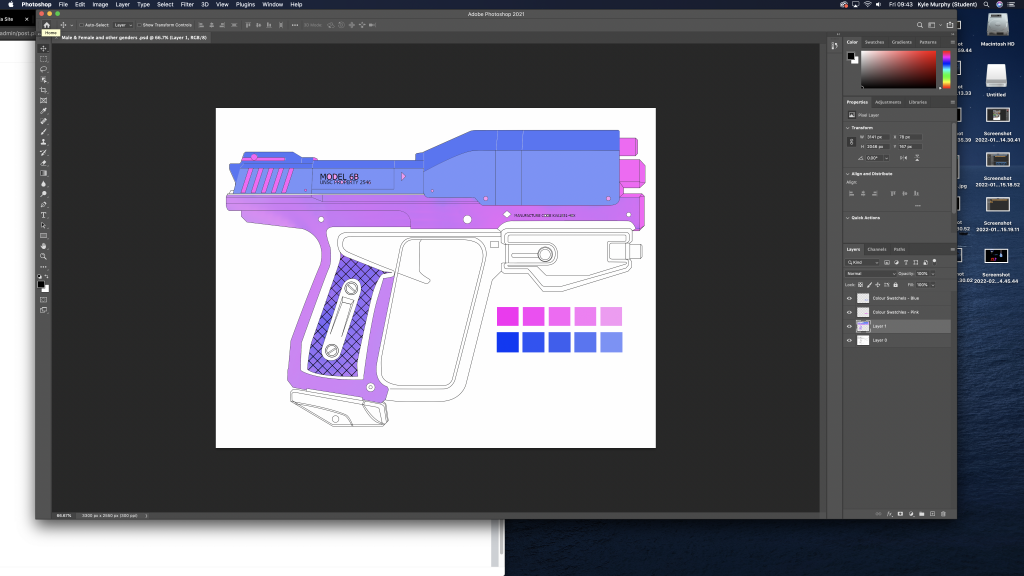Open the rotation angle dropdown

[x=886, y=158]
